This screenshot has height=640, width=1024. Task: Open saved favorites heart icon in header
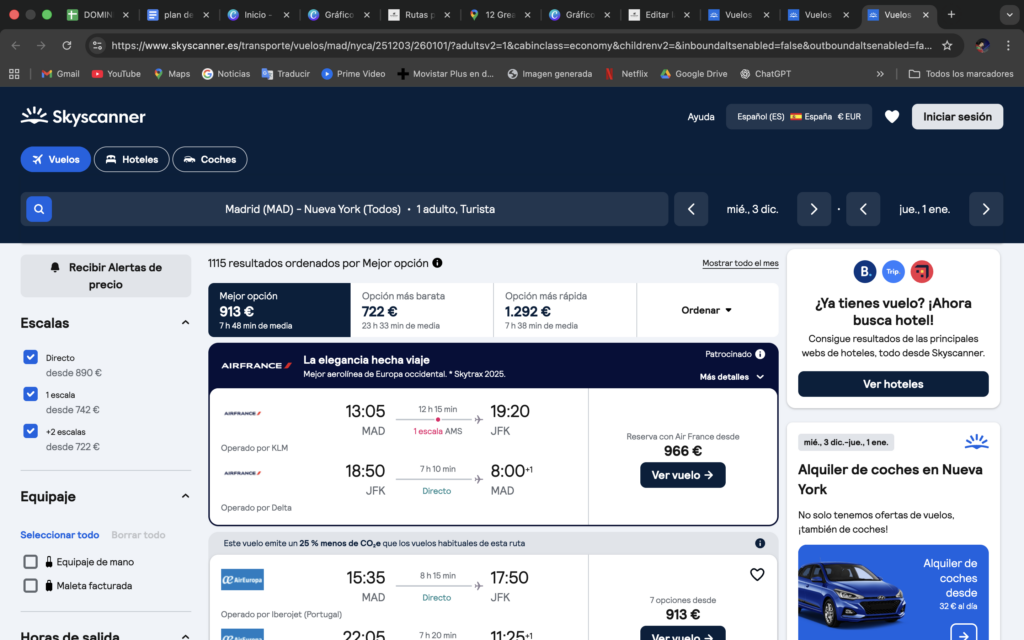(x=892, y=117)
